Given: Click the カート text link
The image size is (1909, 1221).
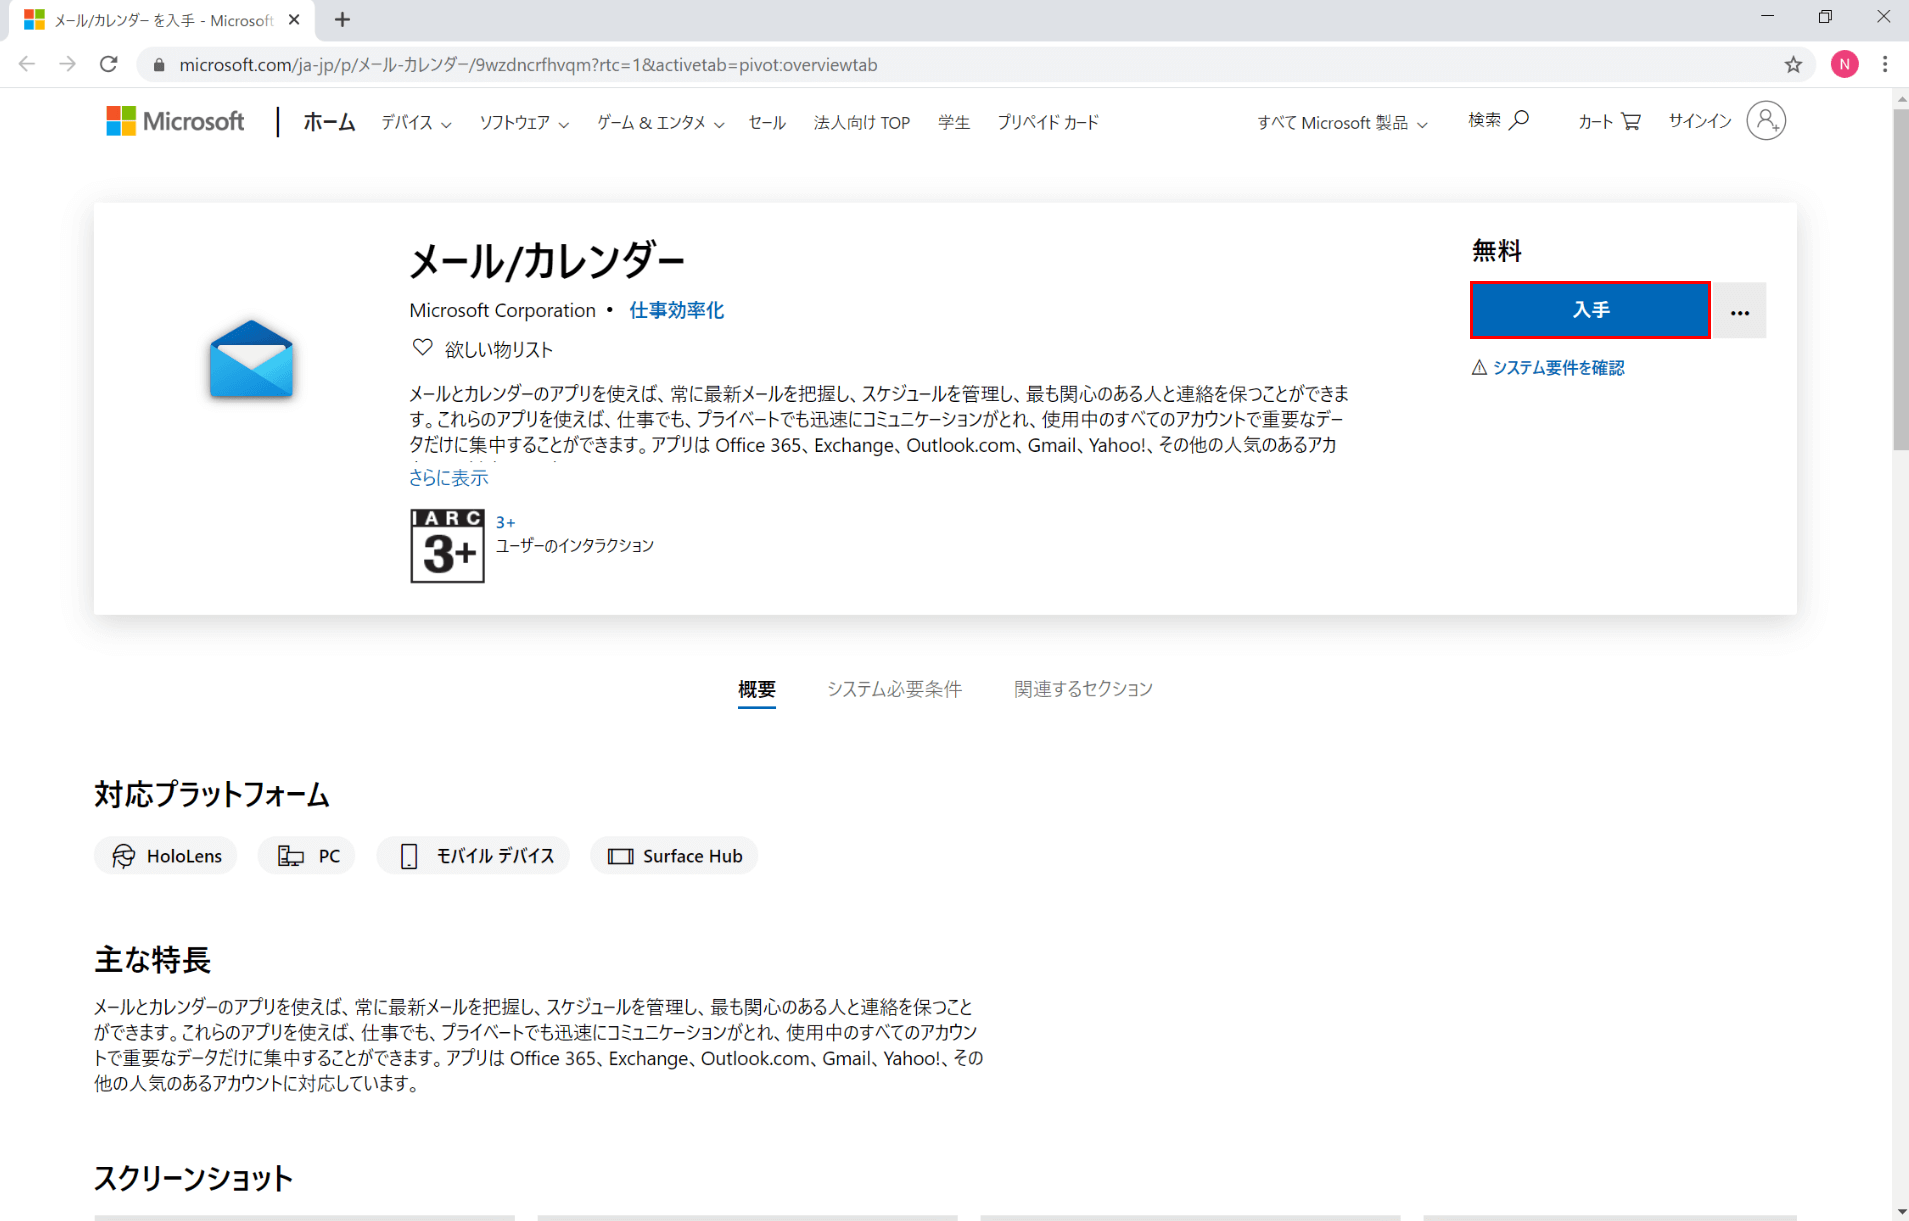Looking at the screenshot, I should tap(1595, 121).
